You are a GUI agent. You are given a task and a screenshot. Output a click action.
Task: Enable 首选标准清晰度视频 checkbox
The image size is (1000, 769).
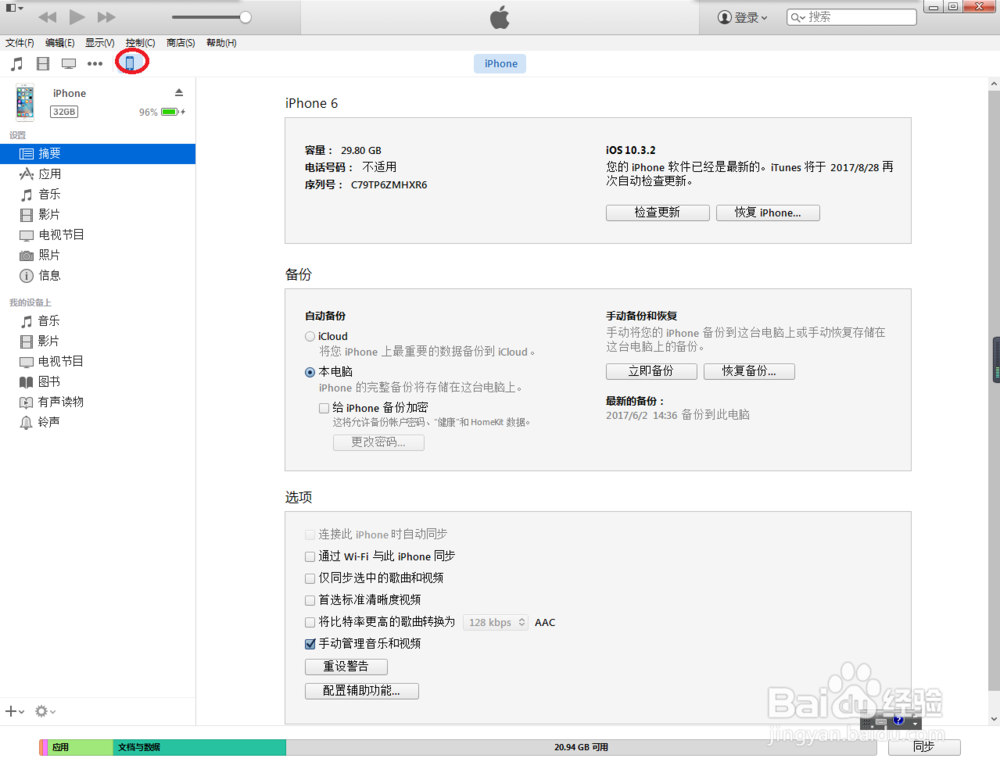(x=310, y=600)
